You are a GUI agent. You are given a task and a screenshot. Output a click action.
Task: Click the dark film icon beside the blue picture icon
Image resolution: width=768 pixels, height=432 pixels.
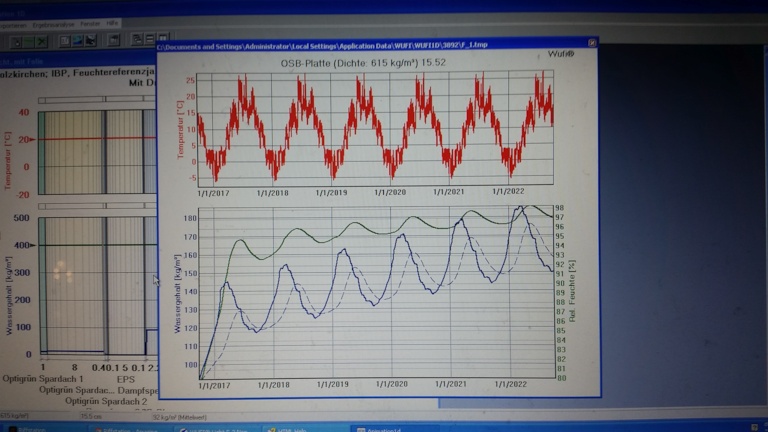pyautogui.click(x=90, y=41)
